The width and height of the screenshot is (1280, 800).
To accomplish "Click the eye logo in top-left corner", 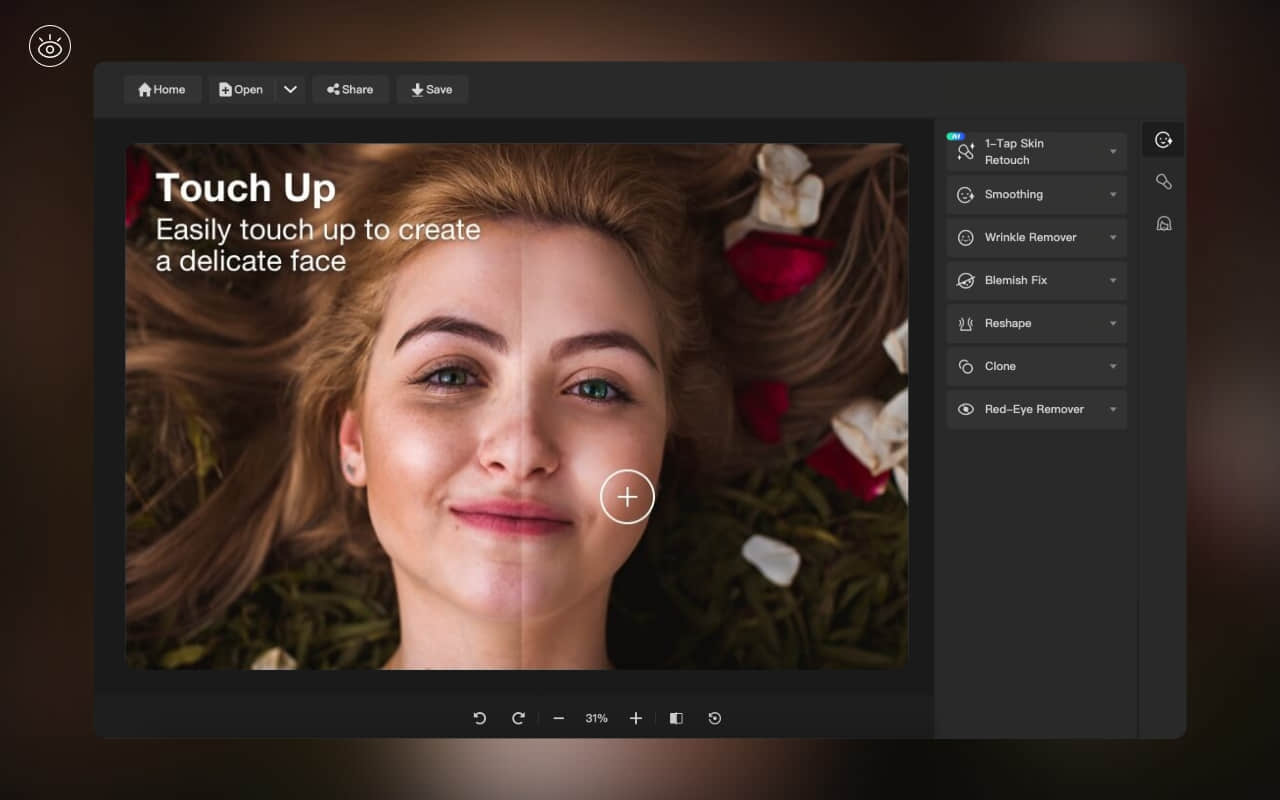I will click(x=50, y=46).
